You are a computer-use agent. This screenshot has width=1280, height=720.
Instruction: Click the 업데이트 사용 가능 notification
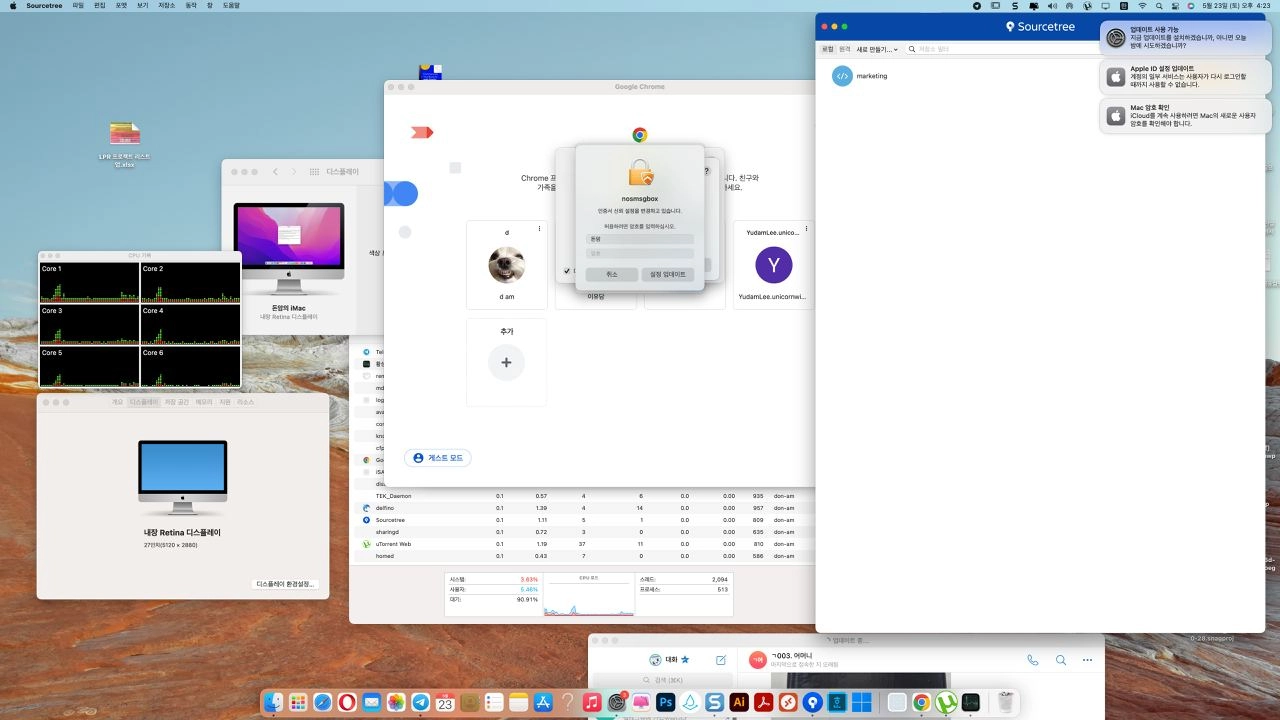1186,39
